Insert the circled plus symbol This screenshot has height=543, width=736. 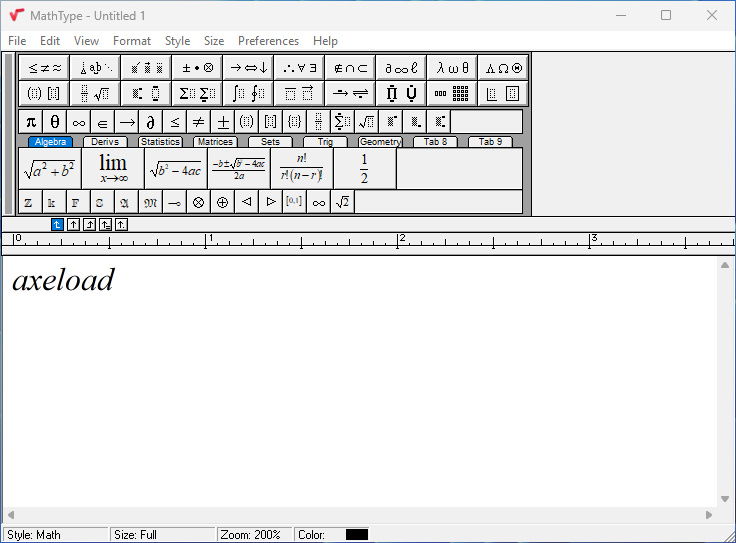222,202
